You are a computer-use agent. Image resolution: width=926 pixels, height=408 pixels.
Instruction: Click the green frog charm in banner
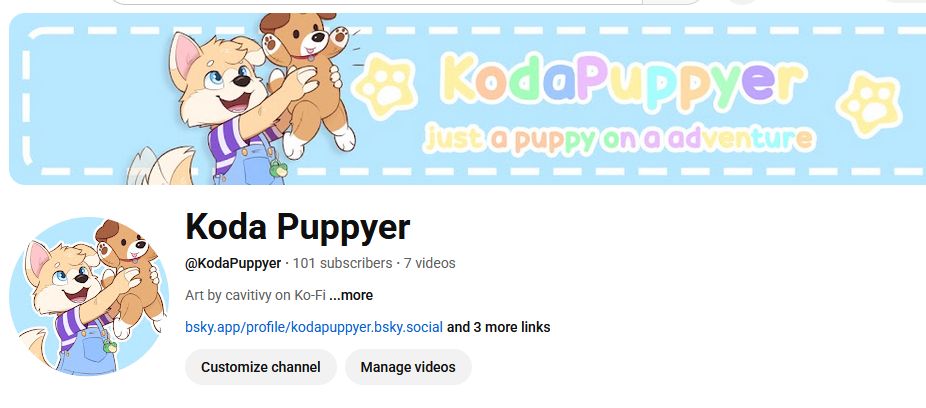click(278, 169)
